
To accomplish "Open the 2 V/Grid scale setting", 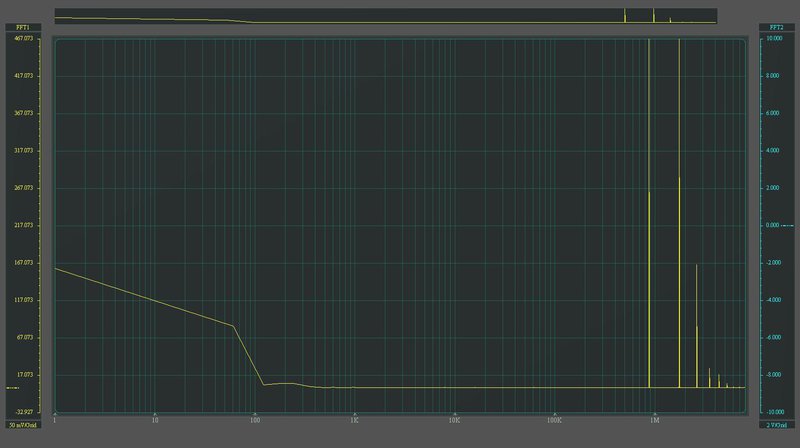I will tap(777, 425).
